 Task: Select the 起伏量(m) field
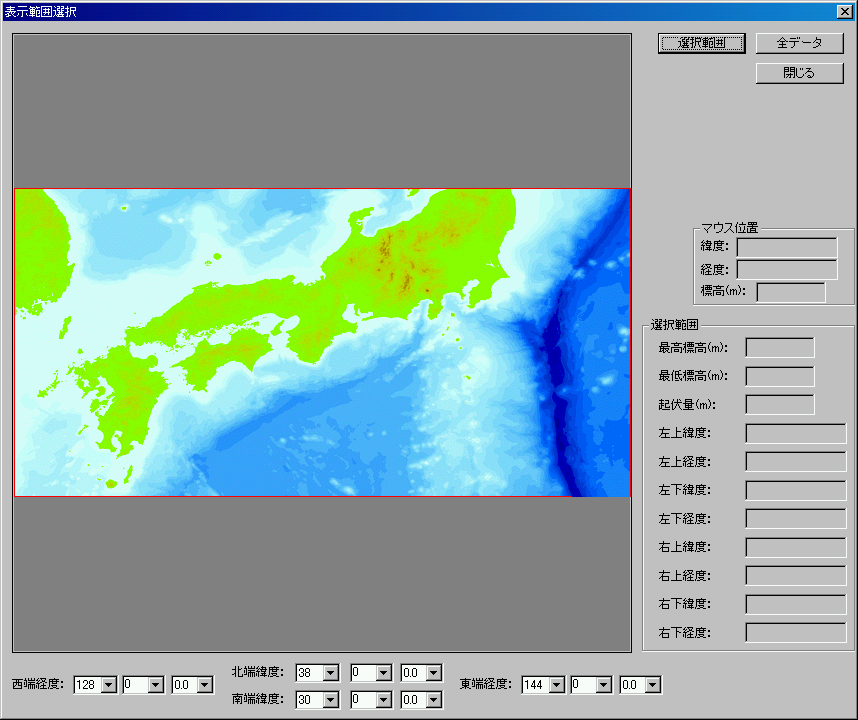[780, 405]
